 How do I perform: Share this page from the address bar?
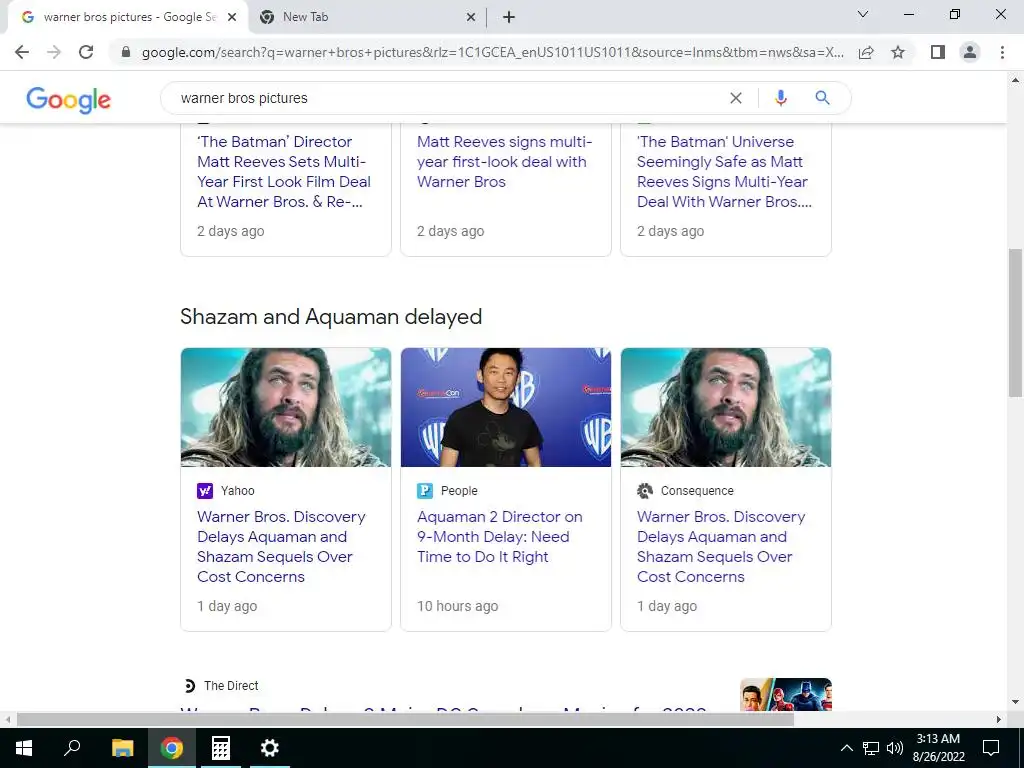866,52
